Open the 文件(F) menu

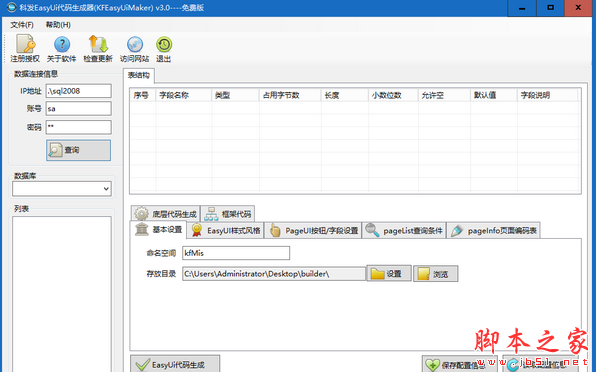tap(22, 25)
